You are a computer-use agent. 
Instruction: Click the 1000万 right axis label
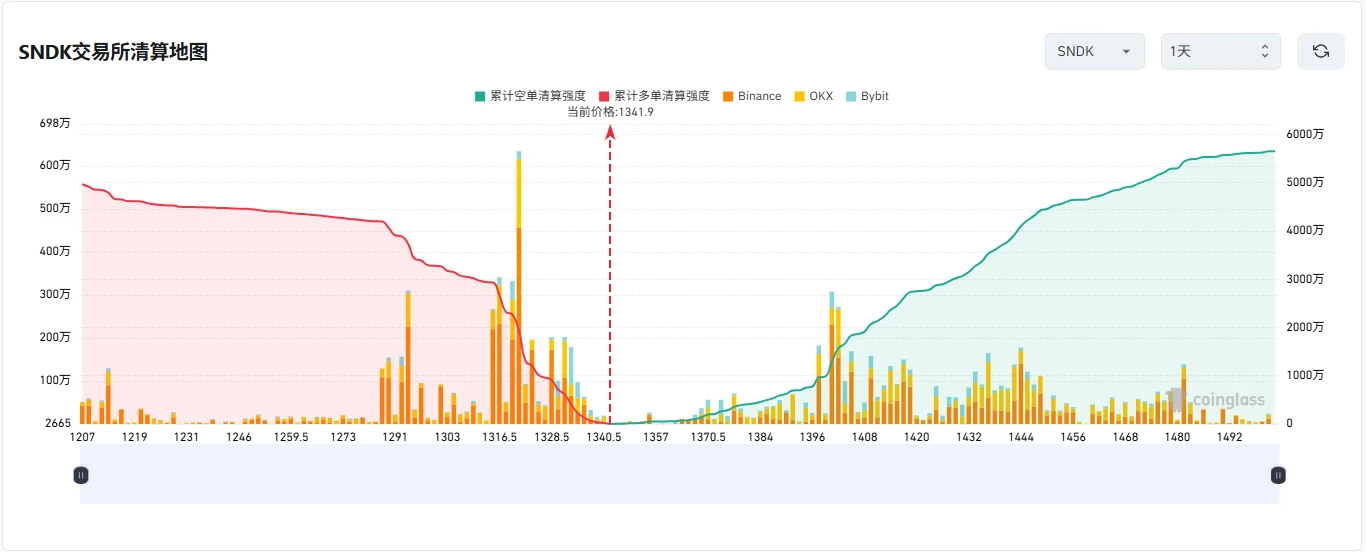click(x=1304, y=375)
